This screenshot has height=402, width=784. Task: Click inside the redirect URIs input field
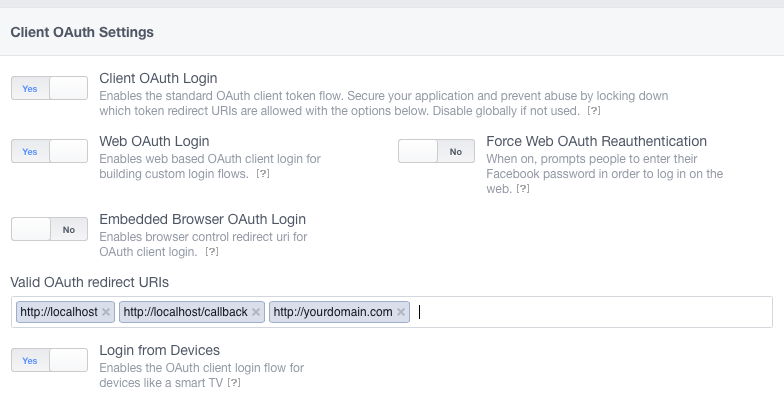[x=590, y=312]
